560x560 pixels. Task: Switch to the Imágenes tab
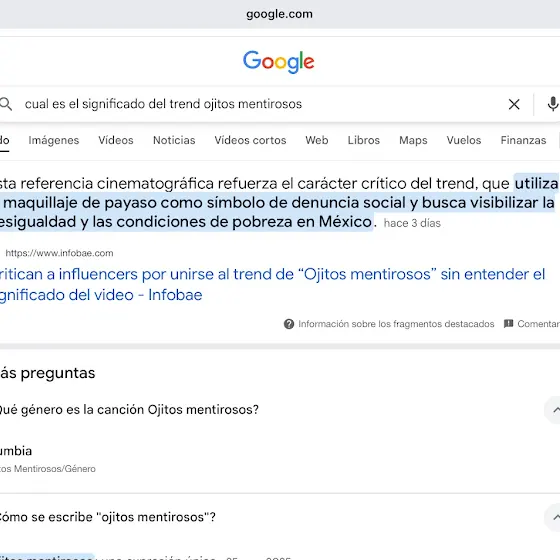[x=54, y=140]
